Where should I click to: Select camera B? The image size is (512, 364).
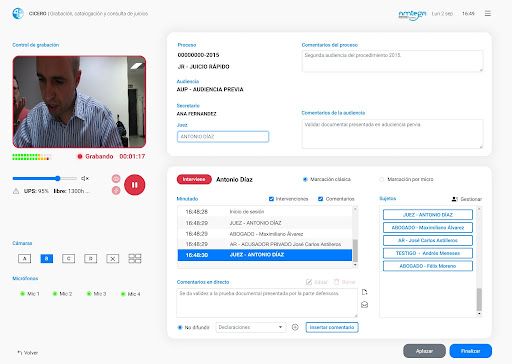click(47, 258)
